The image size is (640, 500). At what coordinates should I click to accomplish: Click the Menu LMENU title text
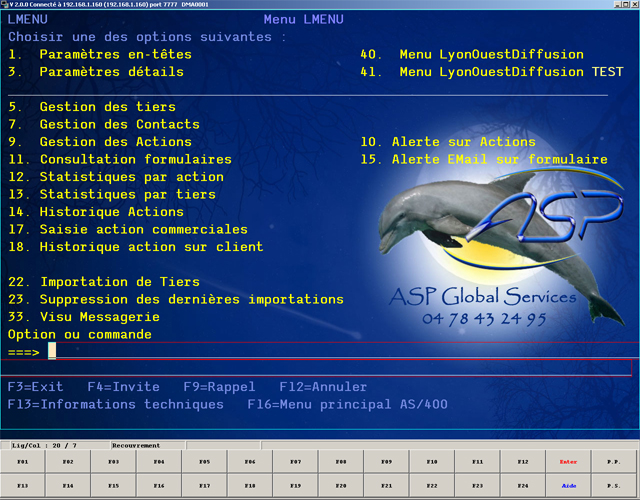tap(304, 19)
